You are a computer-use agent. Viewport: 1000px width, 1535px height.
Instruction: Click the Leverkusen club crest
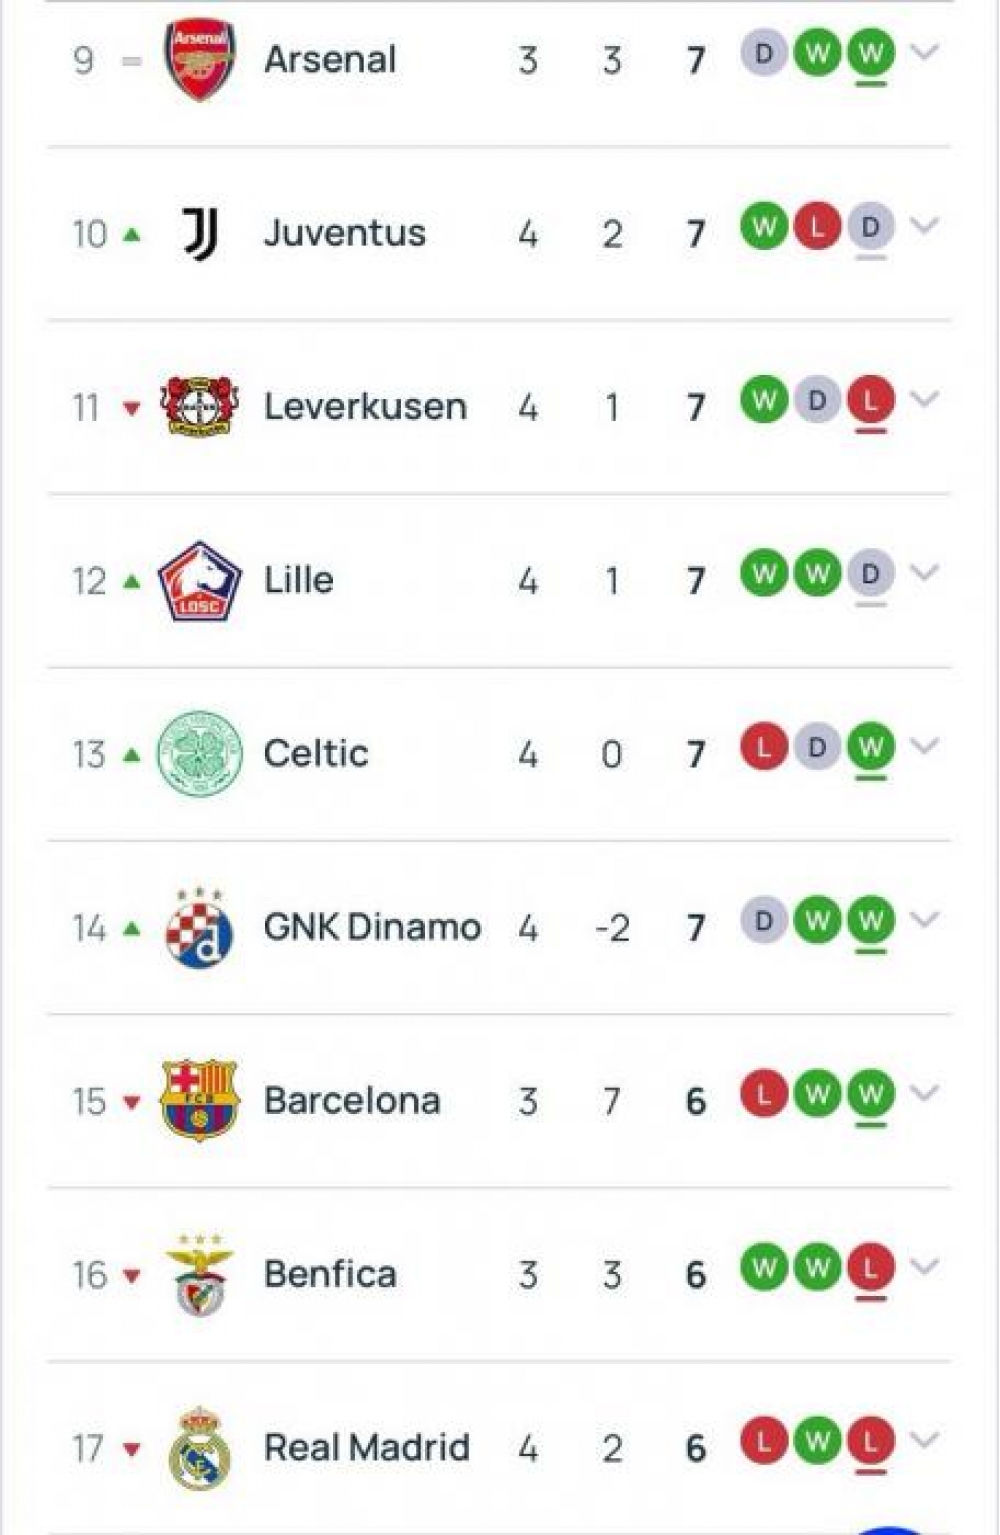pyautogui.click(x=200, y=407)
